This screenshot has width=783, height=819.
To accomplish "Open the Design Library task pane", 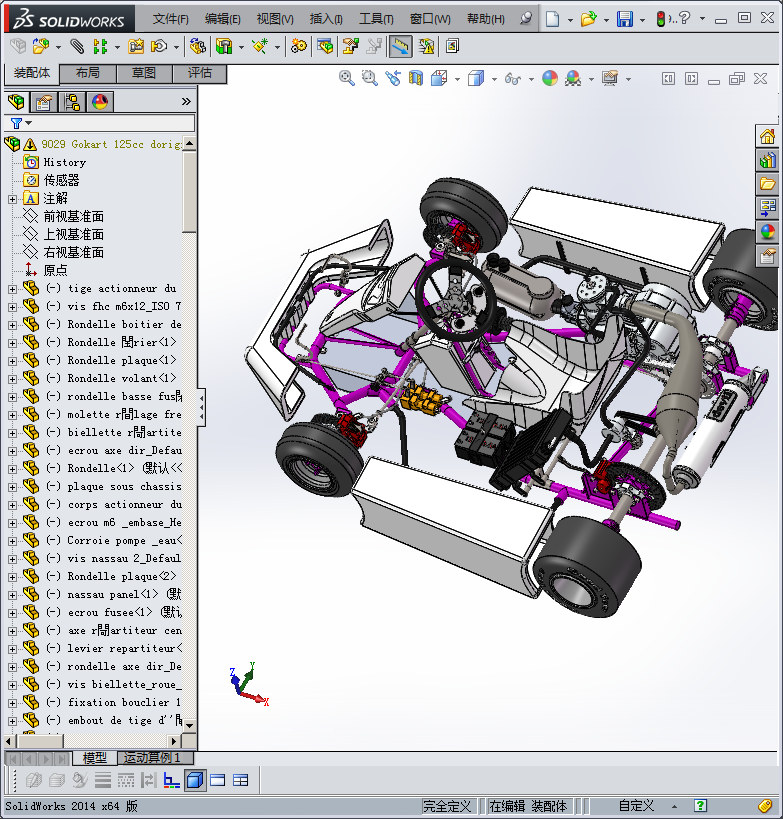I will [767, 160].
